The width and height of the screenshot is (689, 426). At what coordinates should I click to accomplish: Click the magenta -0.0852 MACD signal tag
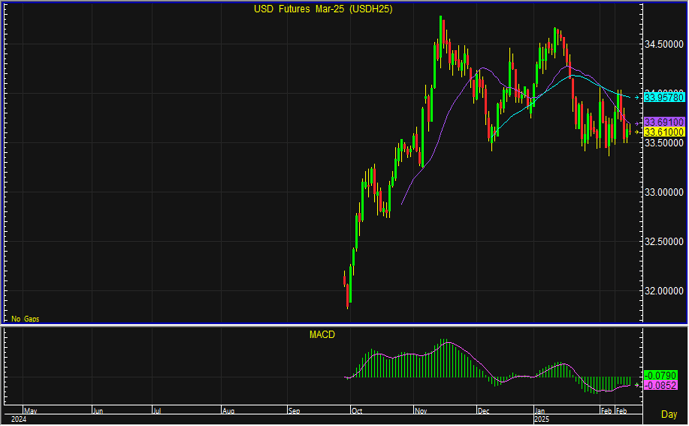click(663, 384)
